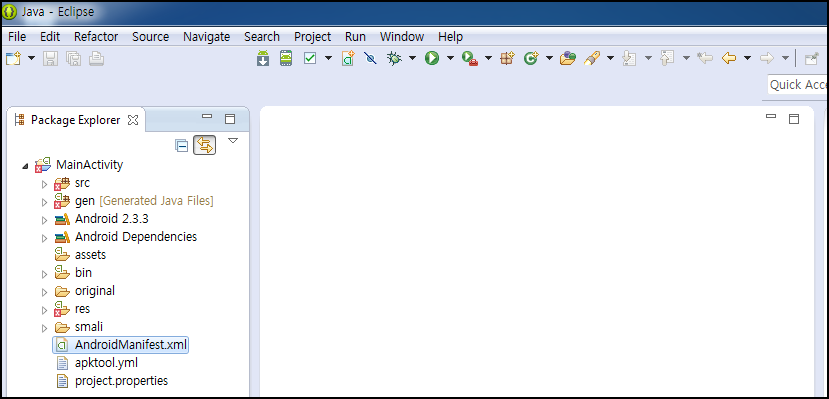Open the Project menu
Image resolution: width=829 pixels, height=399 pixels.
(x=312, y=36)
